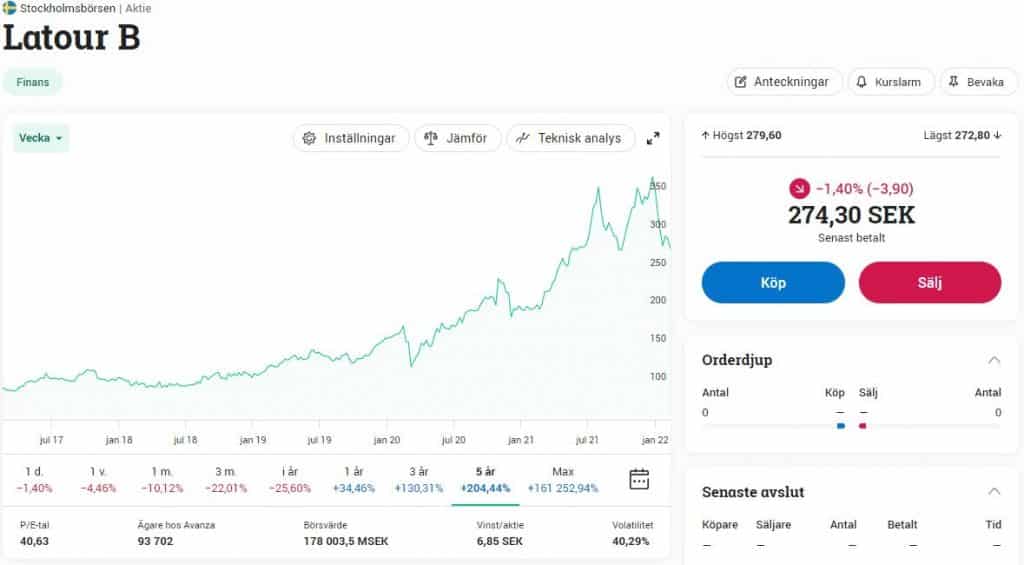
Task: Pin the stock with Bevaka
Action: (x=975, y=82)
